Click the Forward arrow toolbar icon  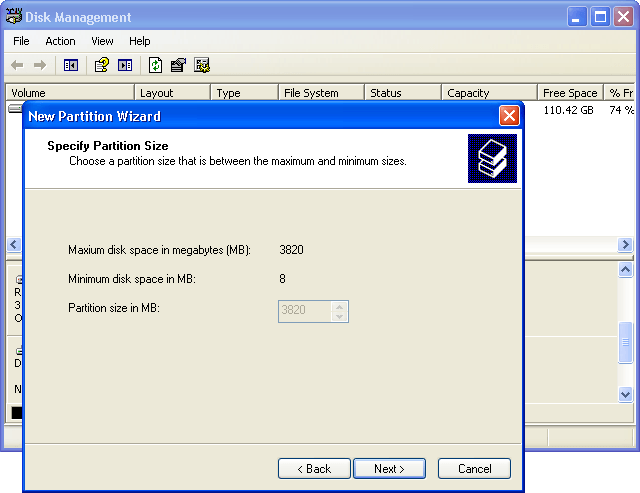coord(40,65)
